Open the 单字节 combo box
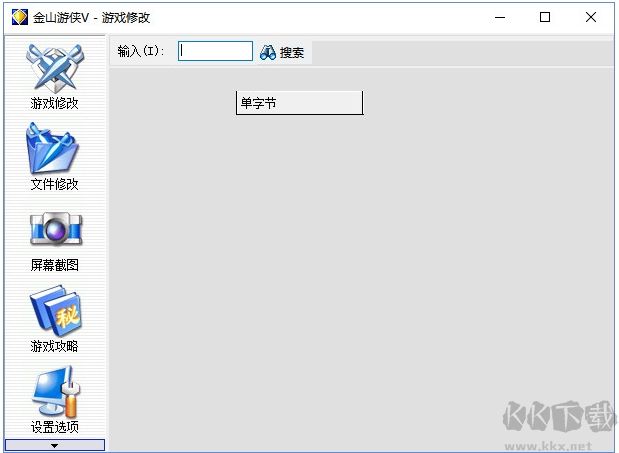This screenshot has width=619, height=453. 299,103
